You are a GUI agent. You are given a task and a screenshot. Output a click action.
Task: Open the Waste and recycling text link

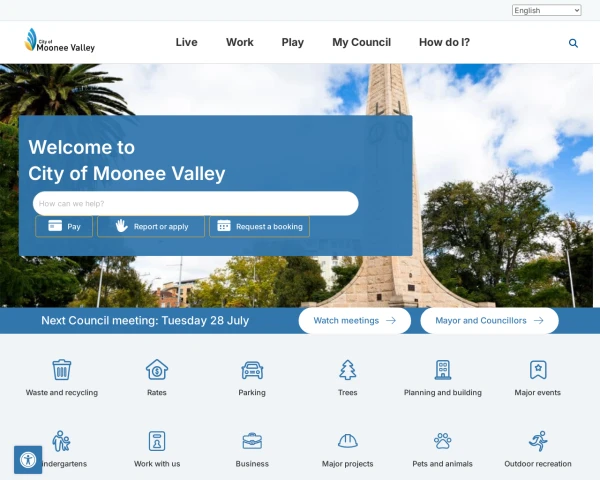(62, 392)
